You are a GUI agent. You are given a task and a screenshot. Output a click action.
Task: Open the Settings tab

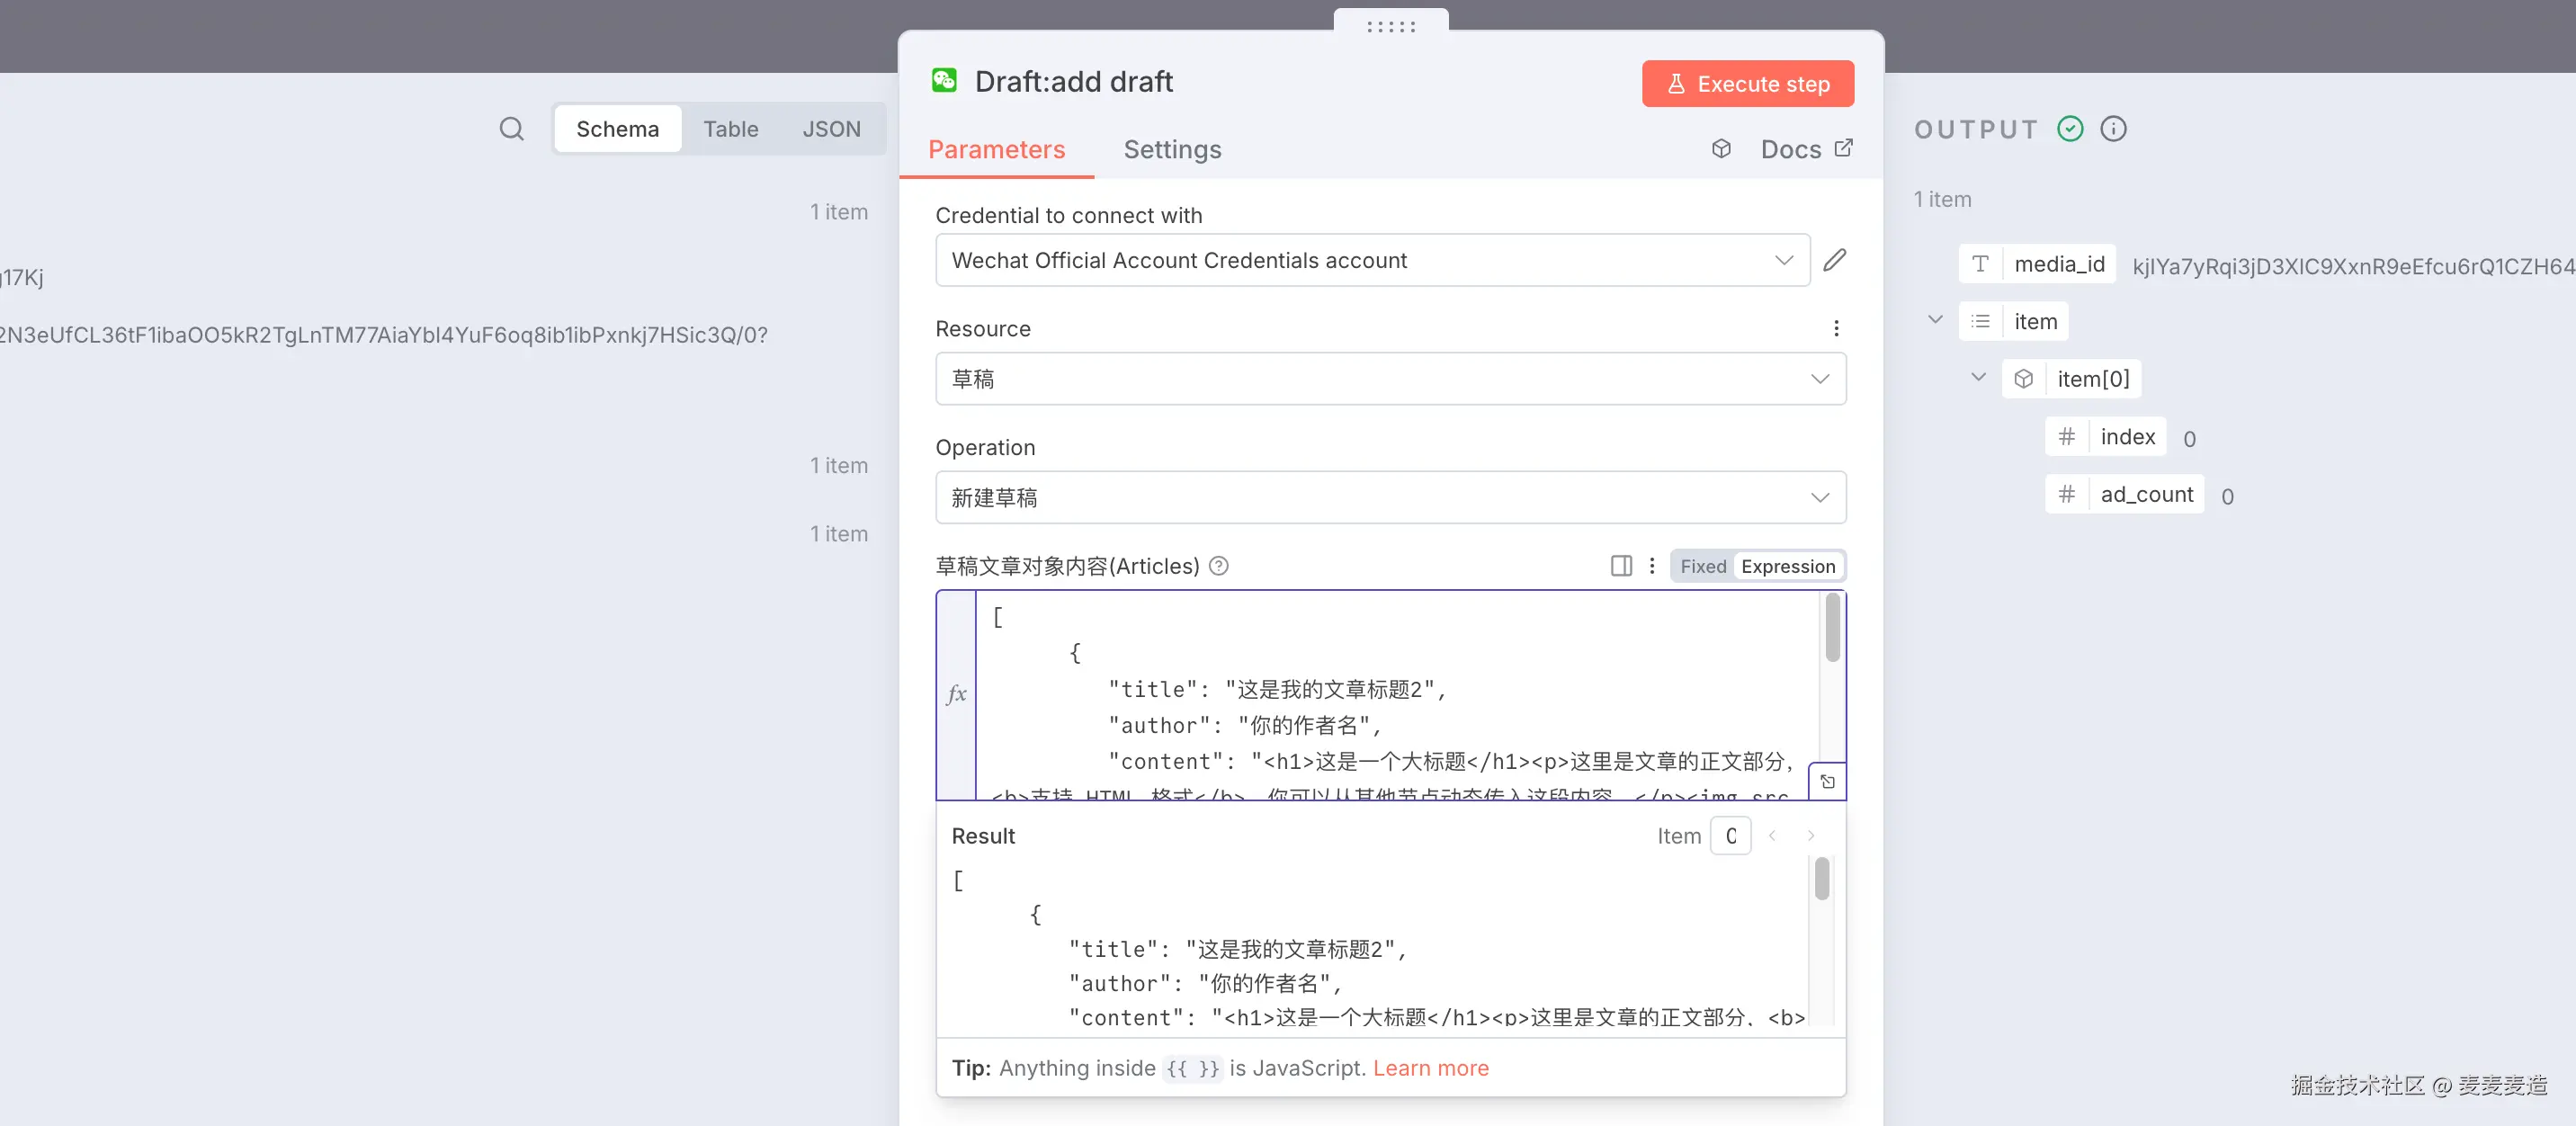pyautogui.click(x=1172, y=149)
